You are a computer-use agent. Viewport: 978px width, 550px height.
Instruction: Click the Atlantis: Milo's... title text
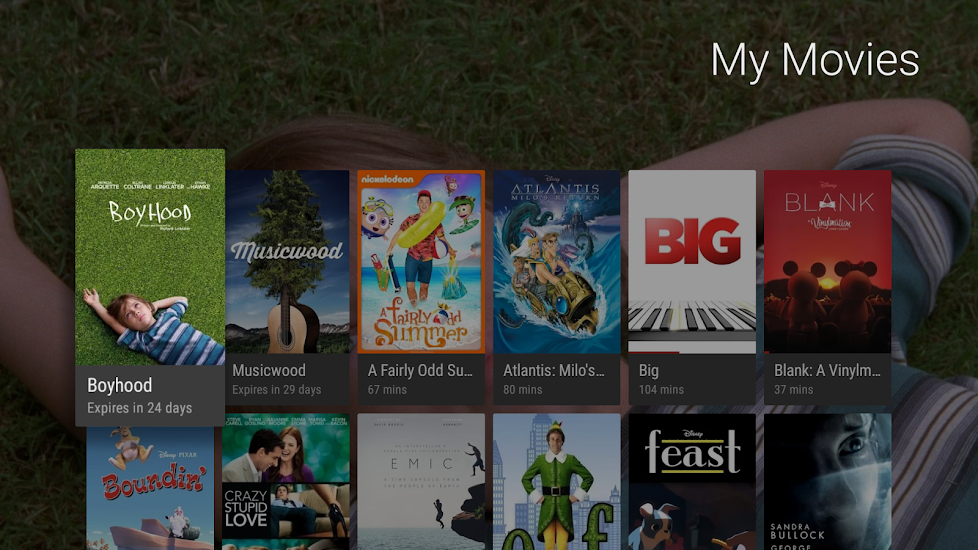(554, 371)
